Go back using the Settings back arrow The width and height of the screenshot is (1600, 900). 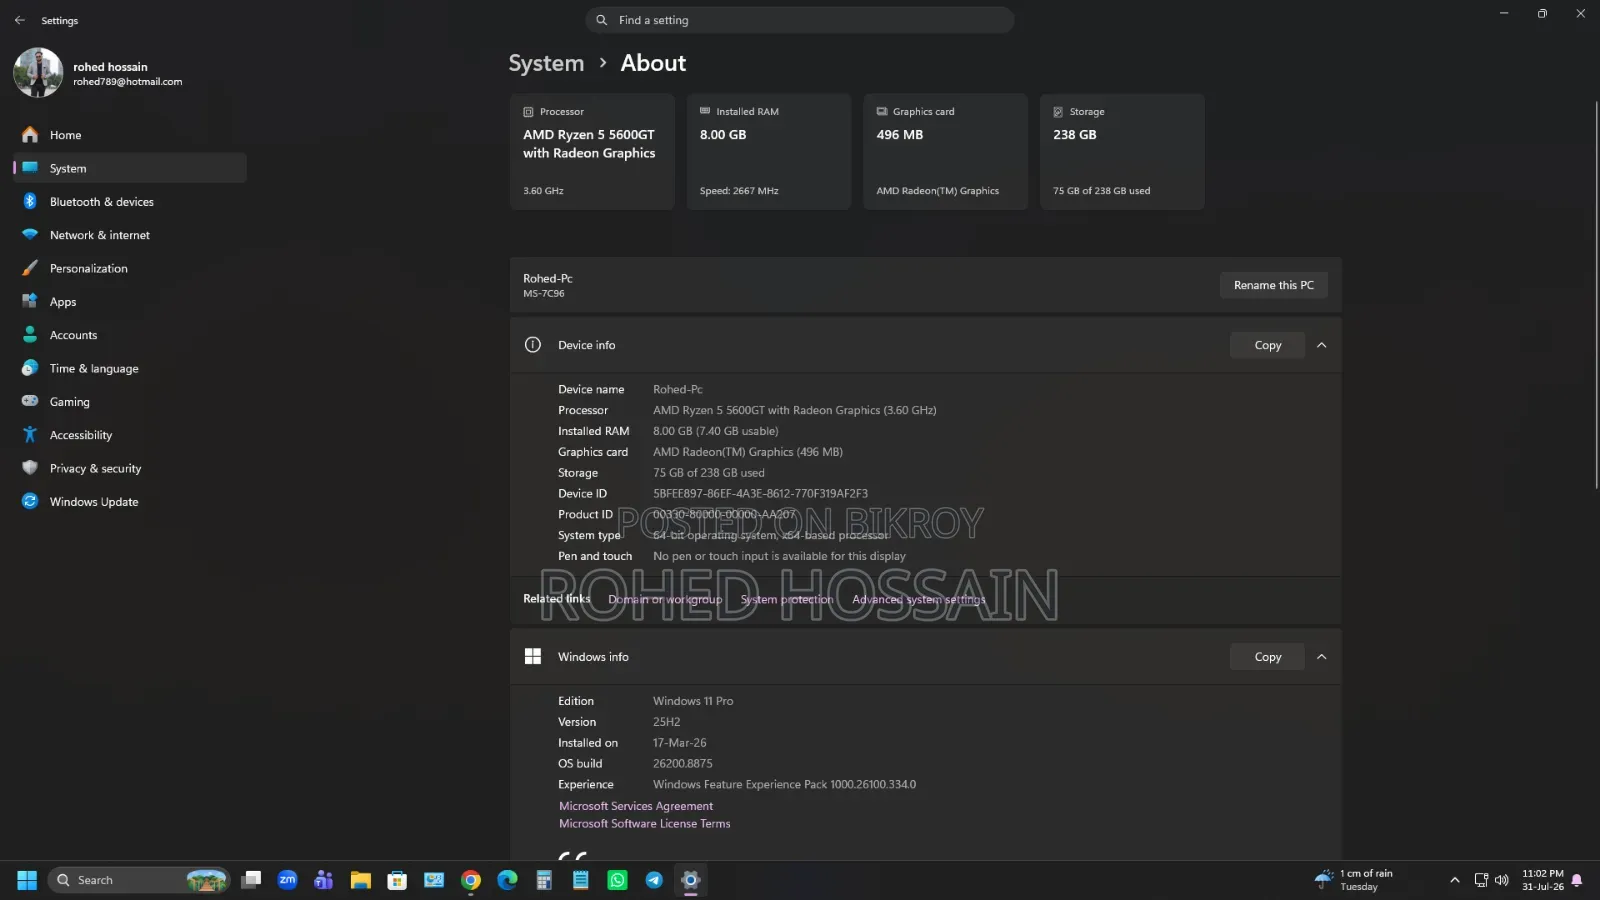tap(19, 20)
